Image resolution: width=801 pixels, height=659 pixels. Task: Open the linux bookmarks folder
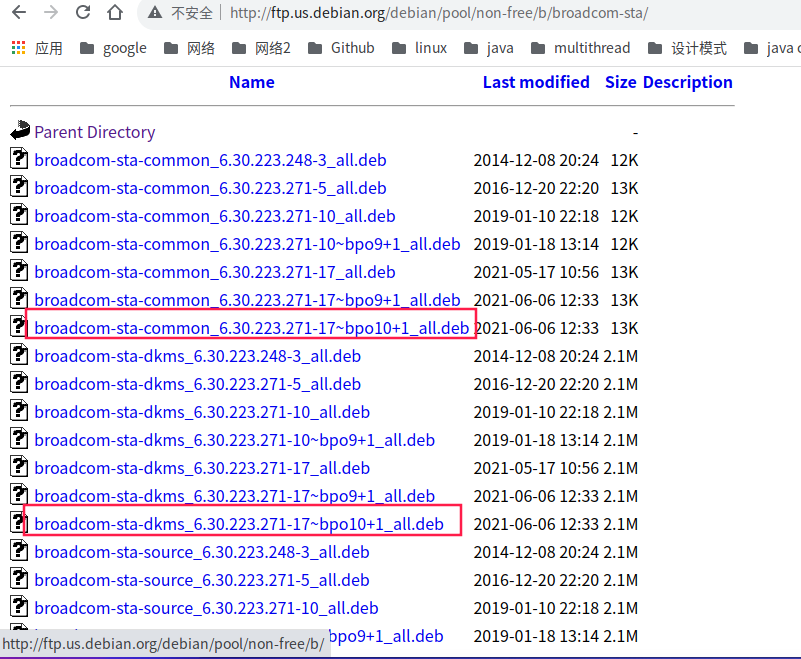[420, 48]
